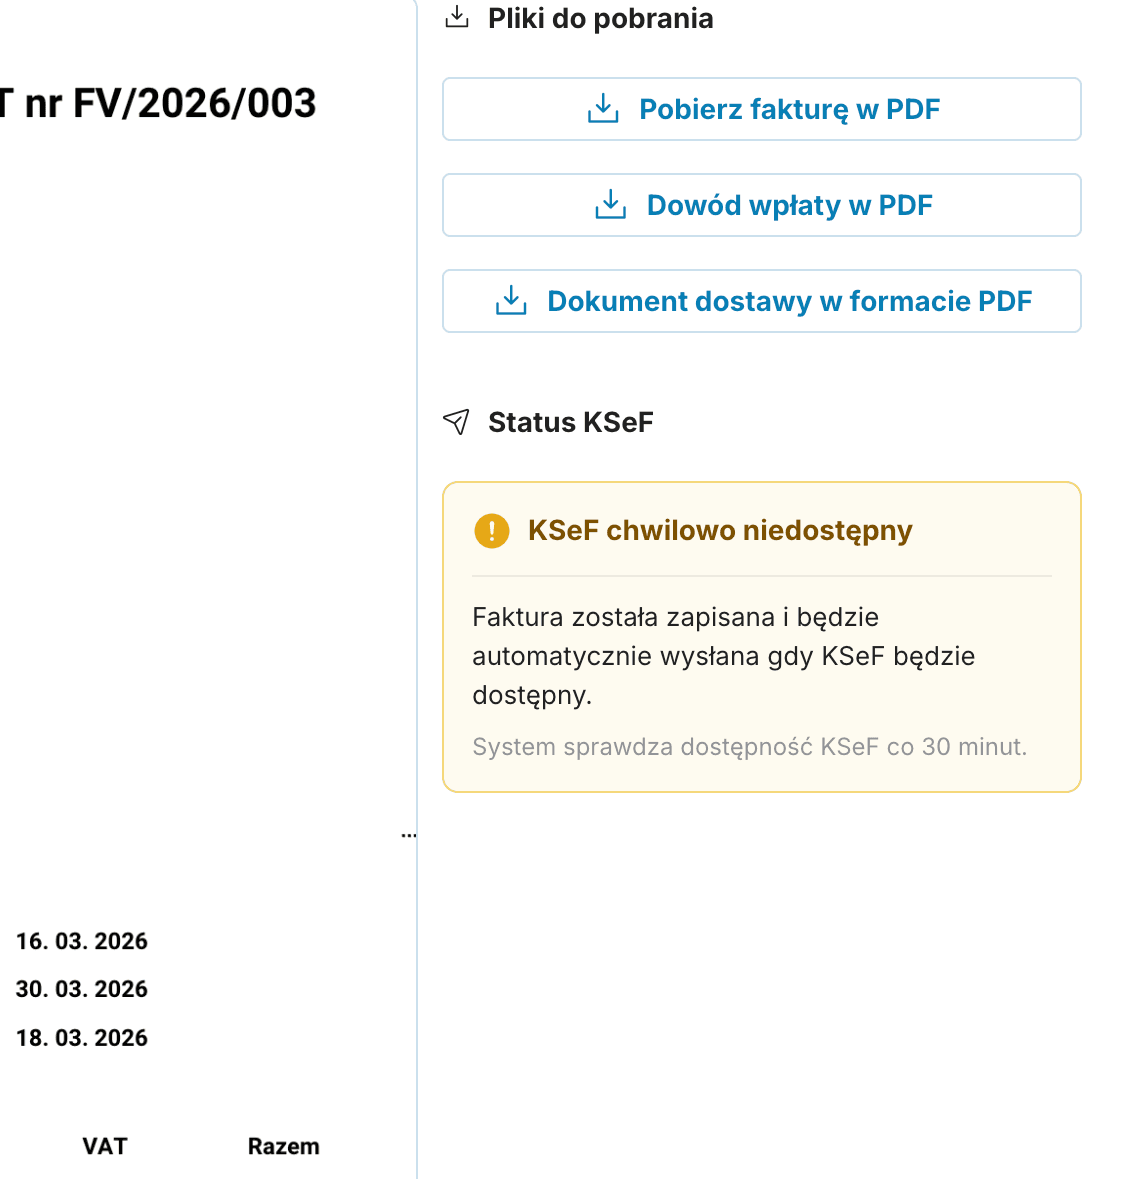Open "Dokument dostawy w formacie PDF" button label
Image resolution: width=1128 pixels, height=1179 pixels.
click(x=789, y=301)
